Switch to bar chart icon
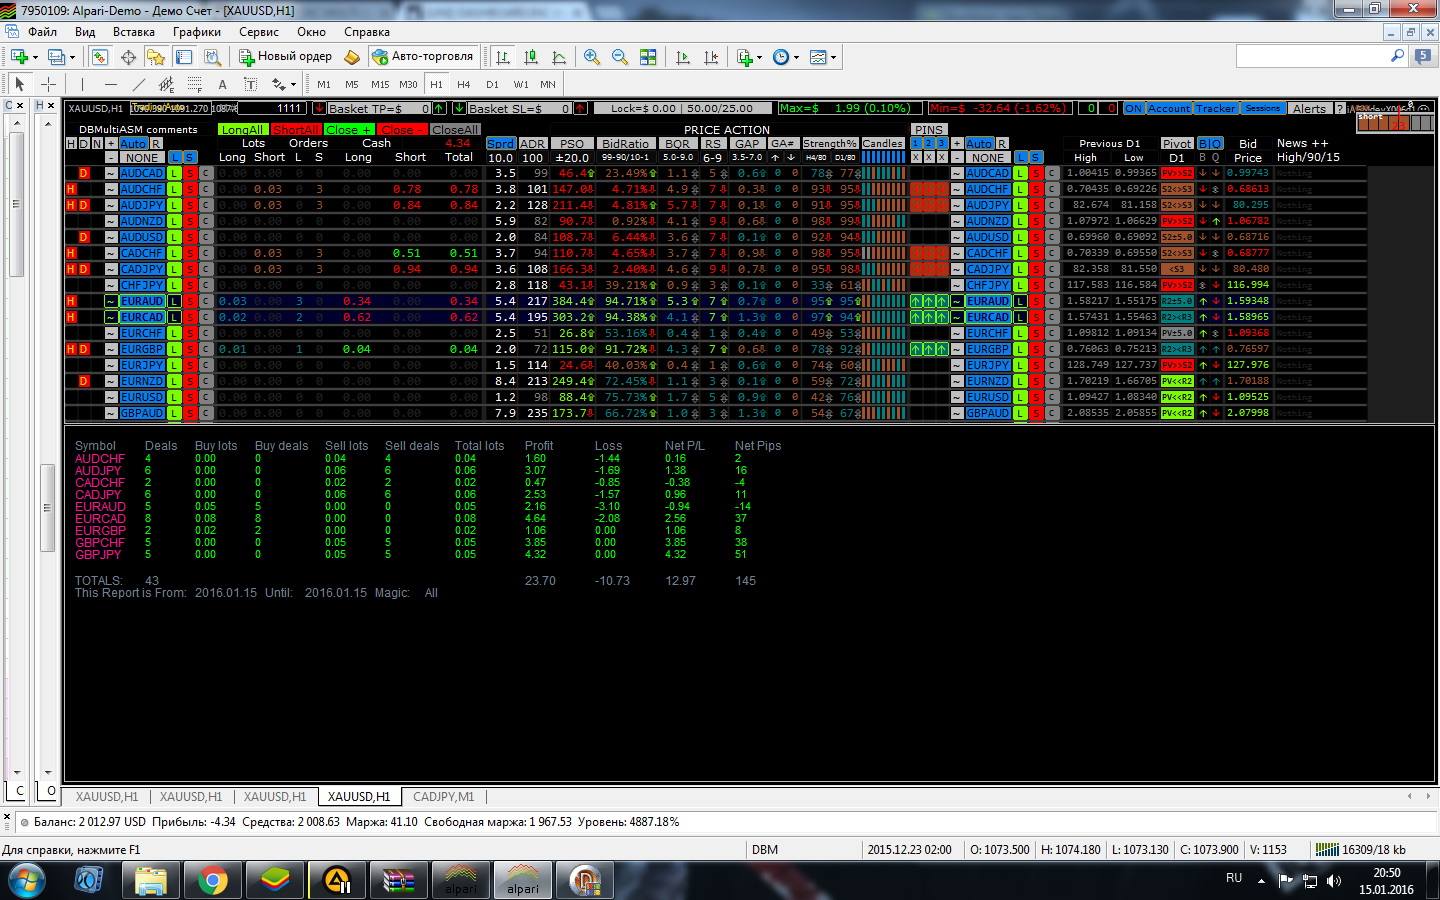The image size is (1440, 900). 503,57
